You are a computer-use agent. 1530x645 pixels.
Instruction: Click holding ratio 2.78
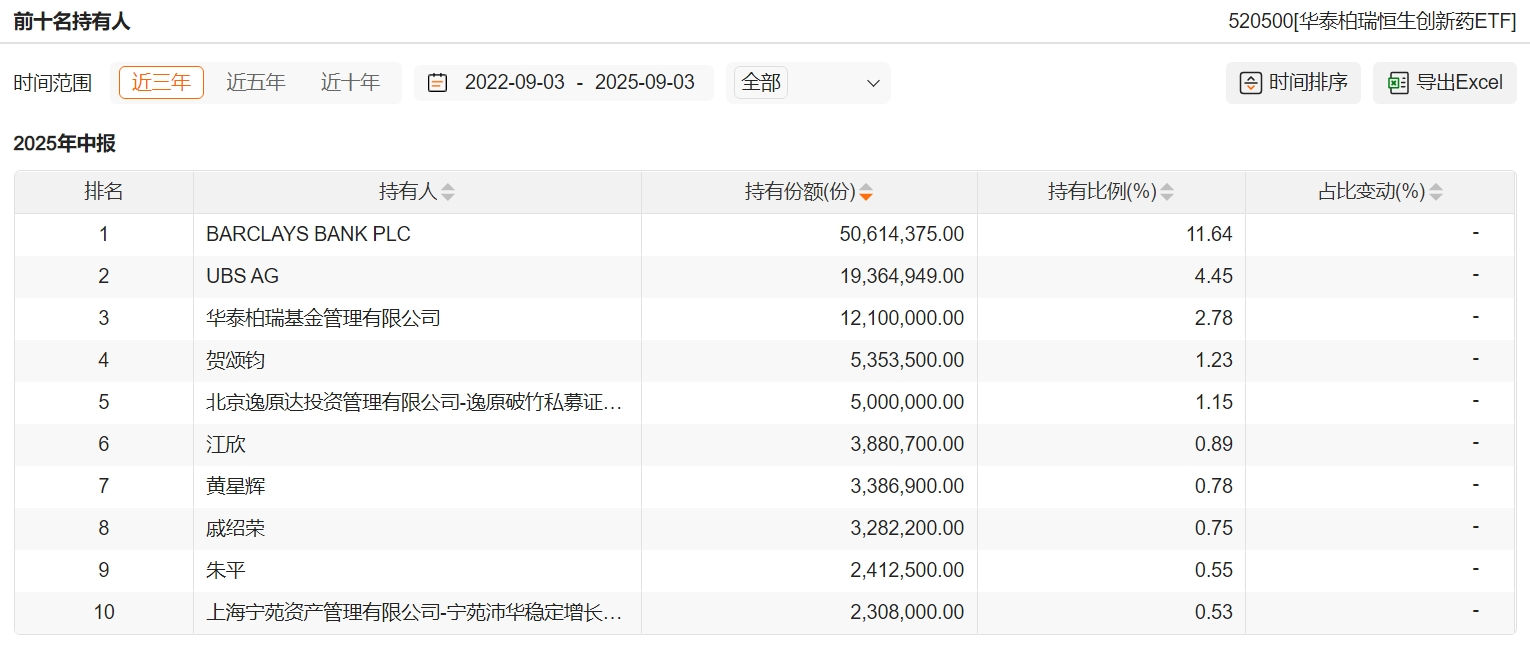(1214, 318)
